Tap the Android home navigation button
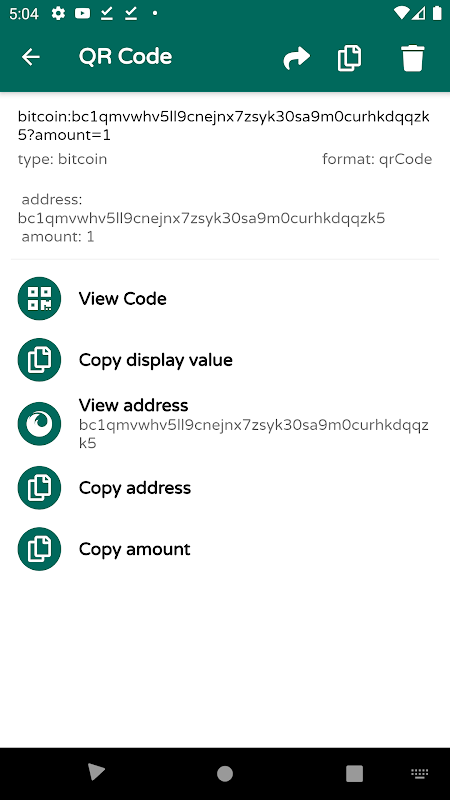Viewport: 450px width, 800px height. (224, 773)
